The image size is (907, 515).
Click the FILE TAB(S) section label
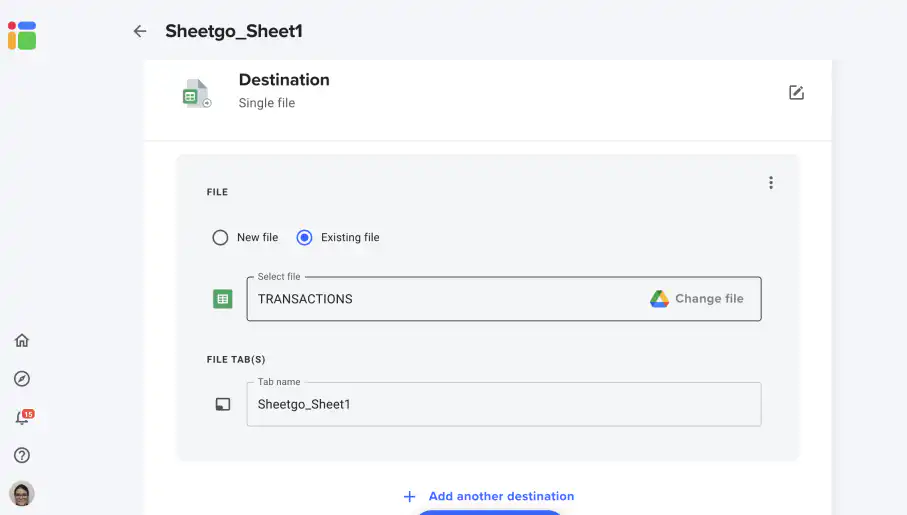tap(236, 359)
